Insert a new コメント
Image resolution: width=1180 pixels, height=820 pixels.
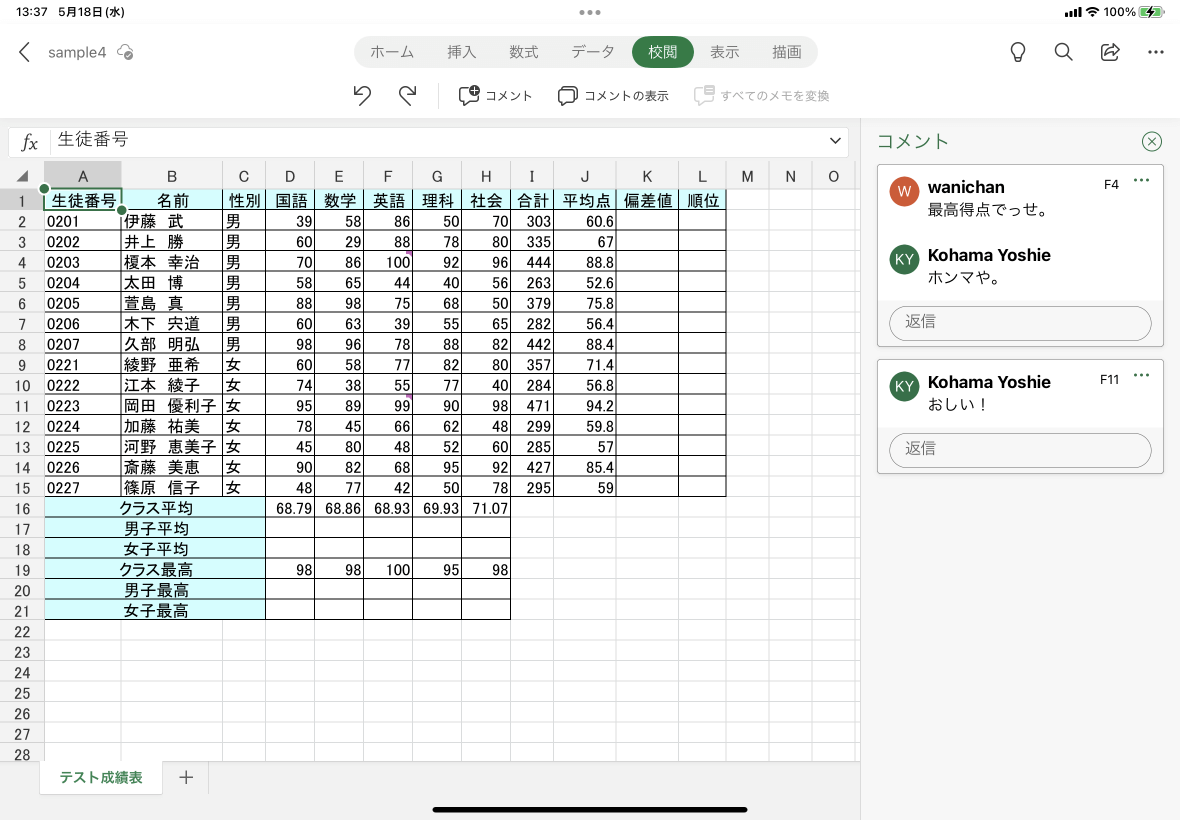point(495,95)
